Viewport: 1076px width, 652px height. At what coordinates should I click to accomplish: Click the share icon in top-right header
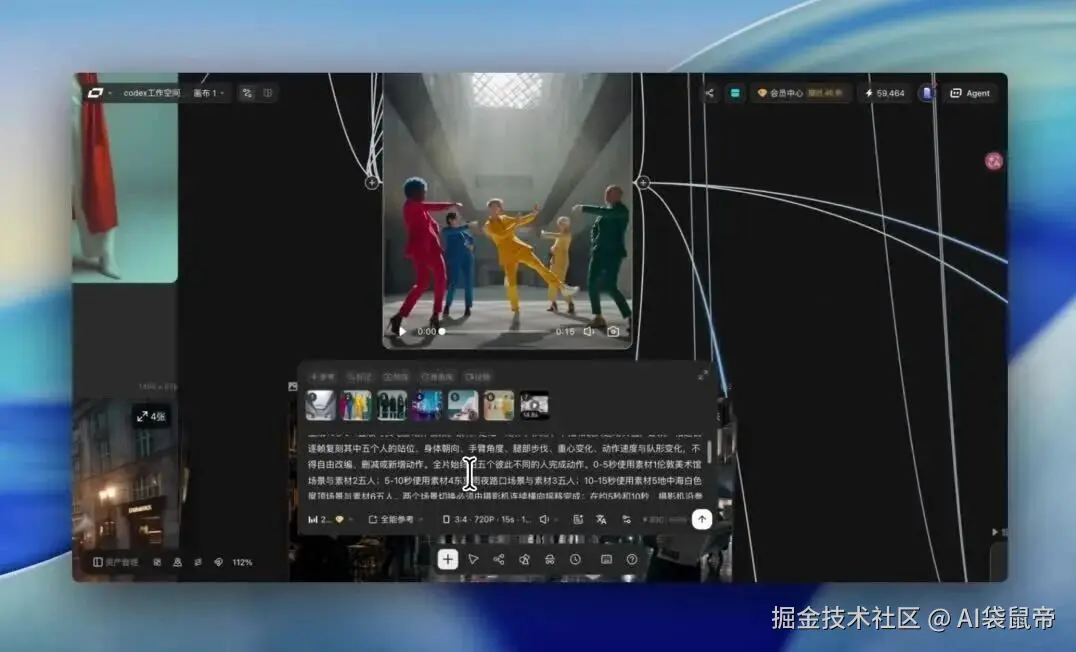click(710, 93)
